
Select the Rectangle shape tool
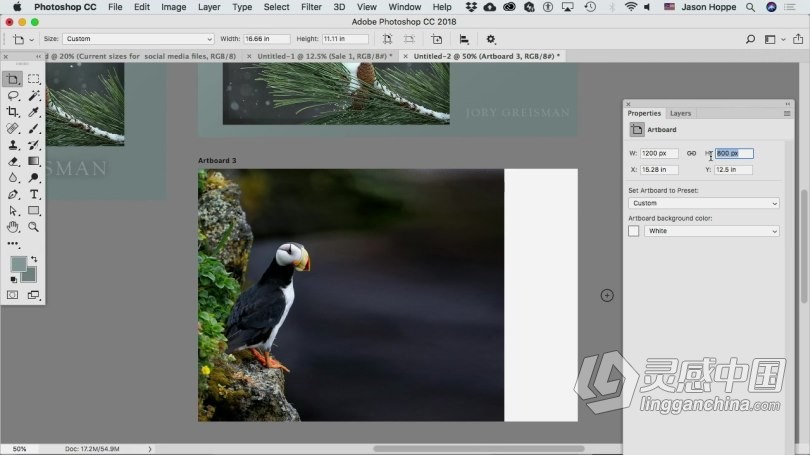tap(34, 211)
